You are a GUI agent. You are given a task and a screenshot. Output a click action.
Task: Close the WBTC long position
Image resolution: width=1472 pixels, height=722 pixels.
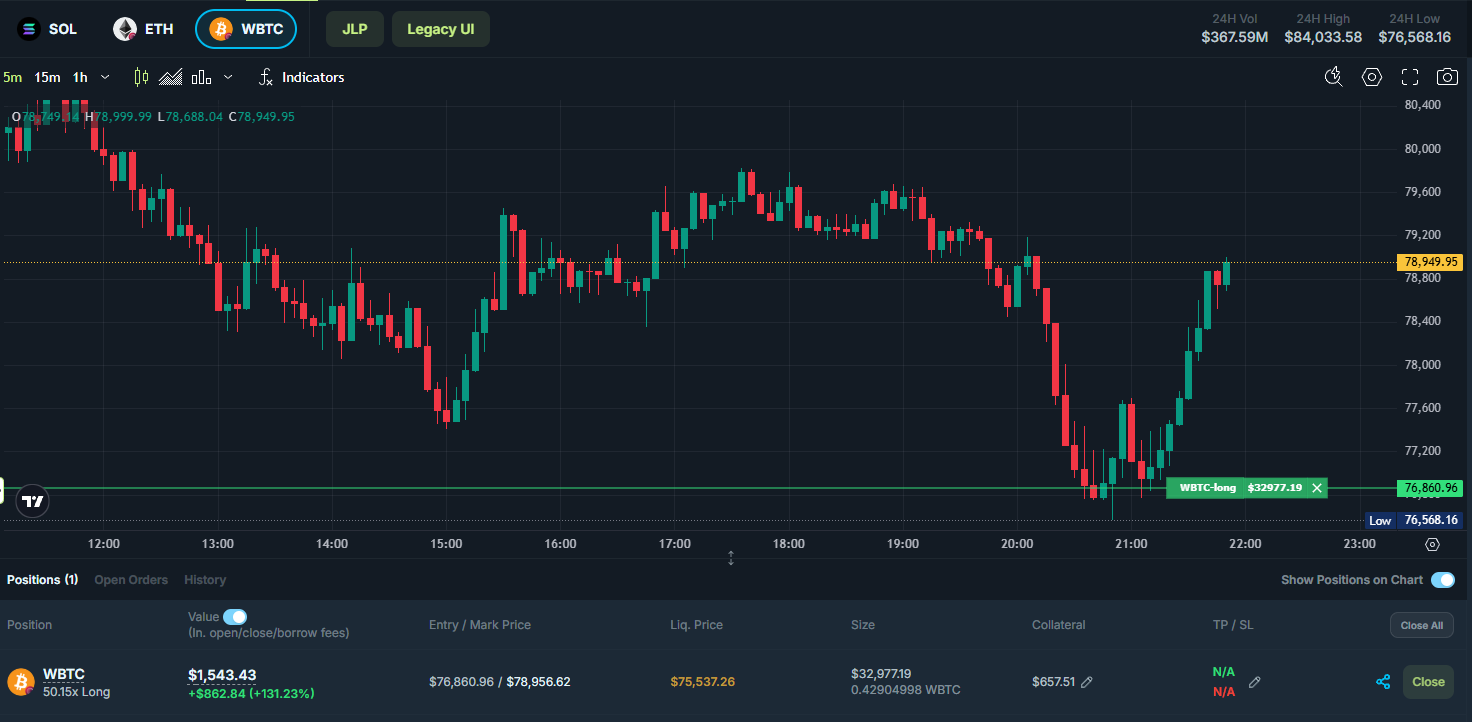click(x=1428, y=682)
